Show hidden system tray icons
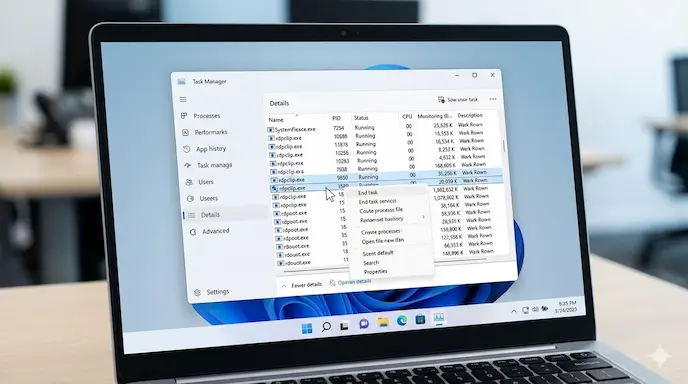The width and height of the screenshot is (688, 384). point(513,311)
